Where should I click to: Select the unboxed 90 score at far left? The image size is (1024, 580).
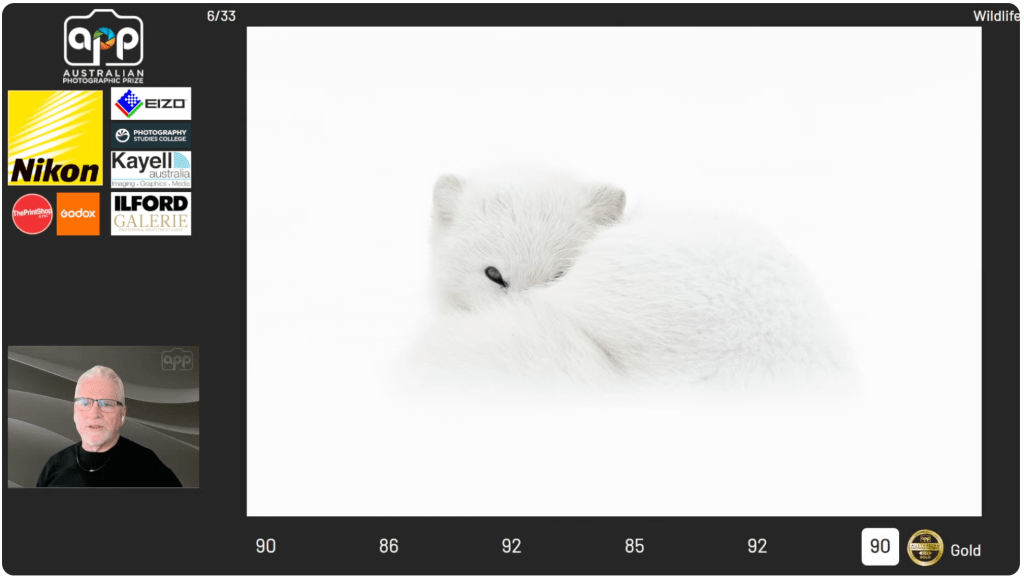pyautogui.click(x=265, y=546)
